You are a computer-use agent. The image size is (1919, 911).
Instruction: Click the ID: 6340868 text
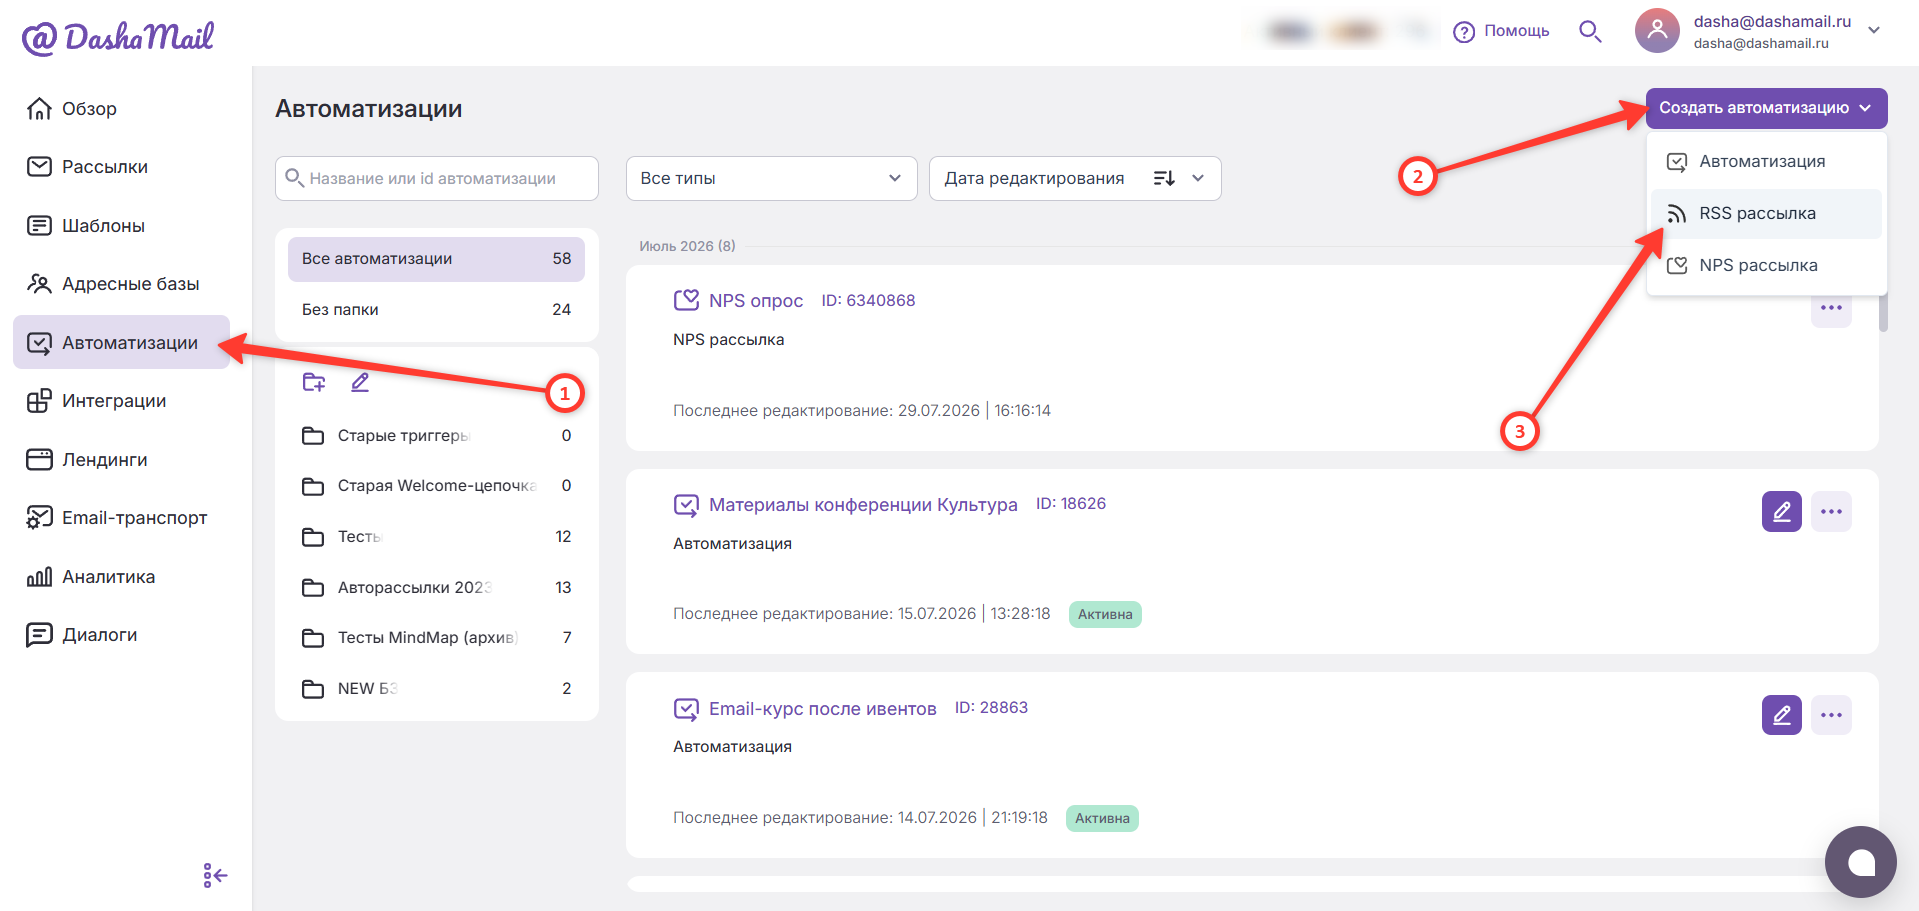tap(868, 300)
